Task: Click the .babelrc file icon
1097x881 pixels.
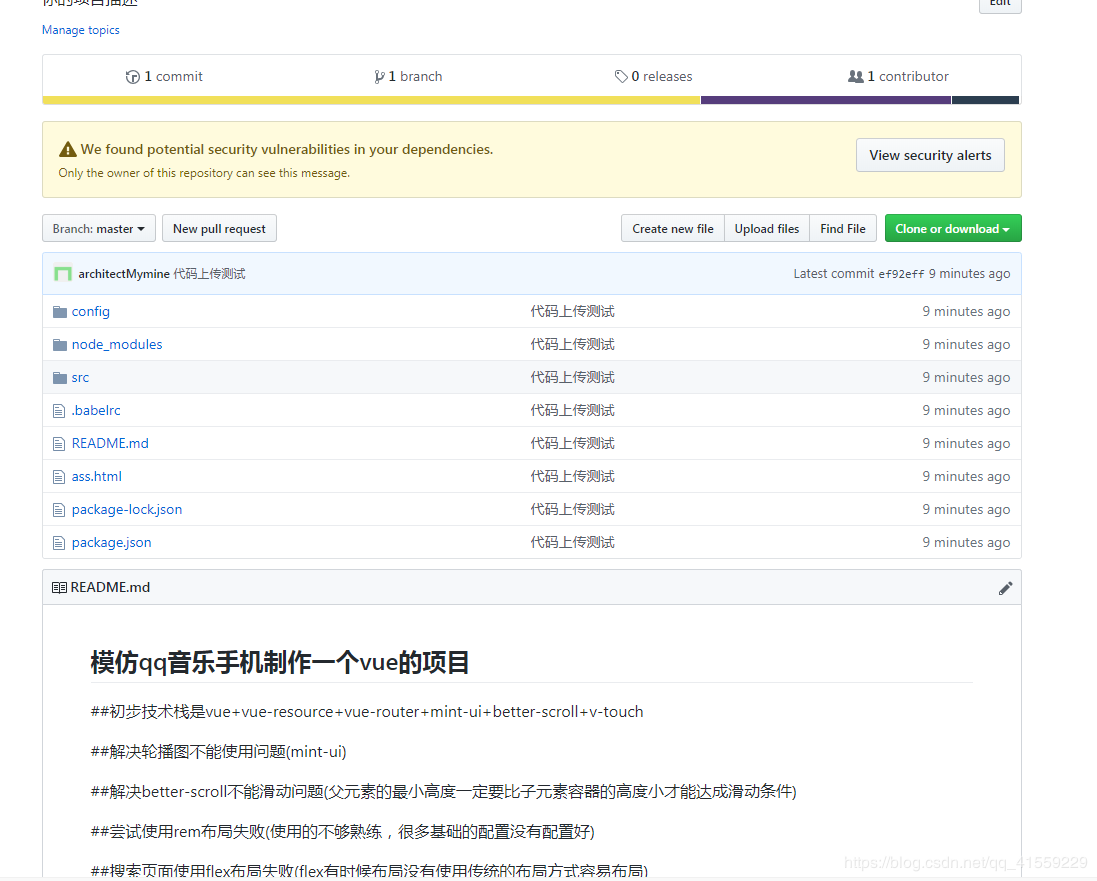Action: [x=59, y=411]
